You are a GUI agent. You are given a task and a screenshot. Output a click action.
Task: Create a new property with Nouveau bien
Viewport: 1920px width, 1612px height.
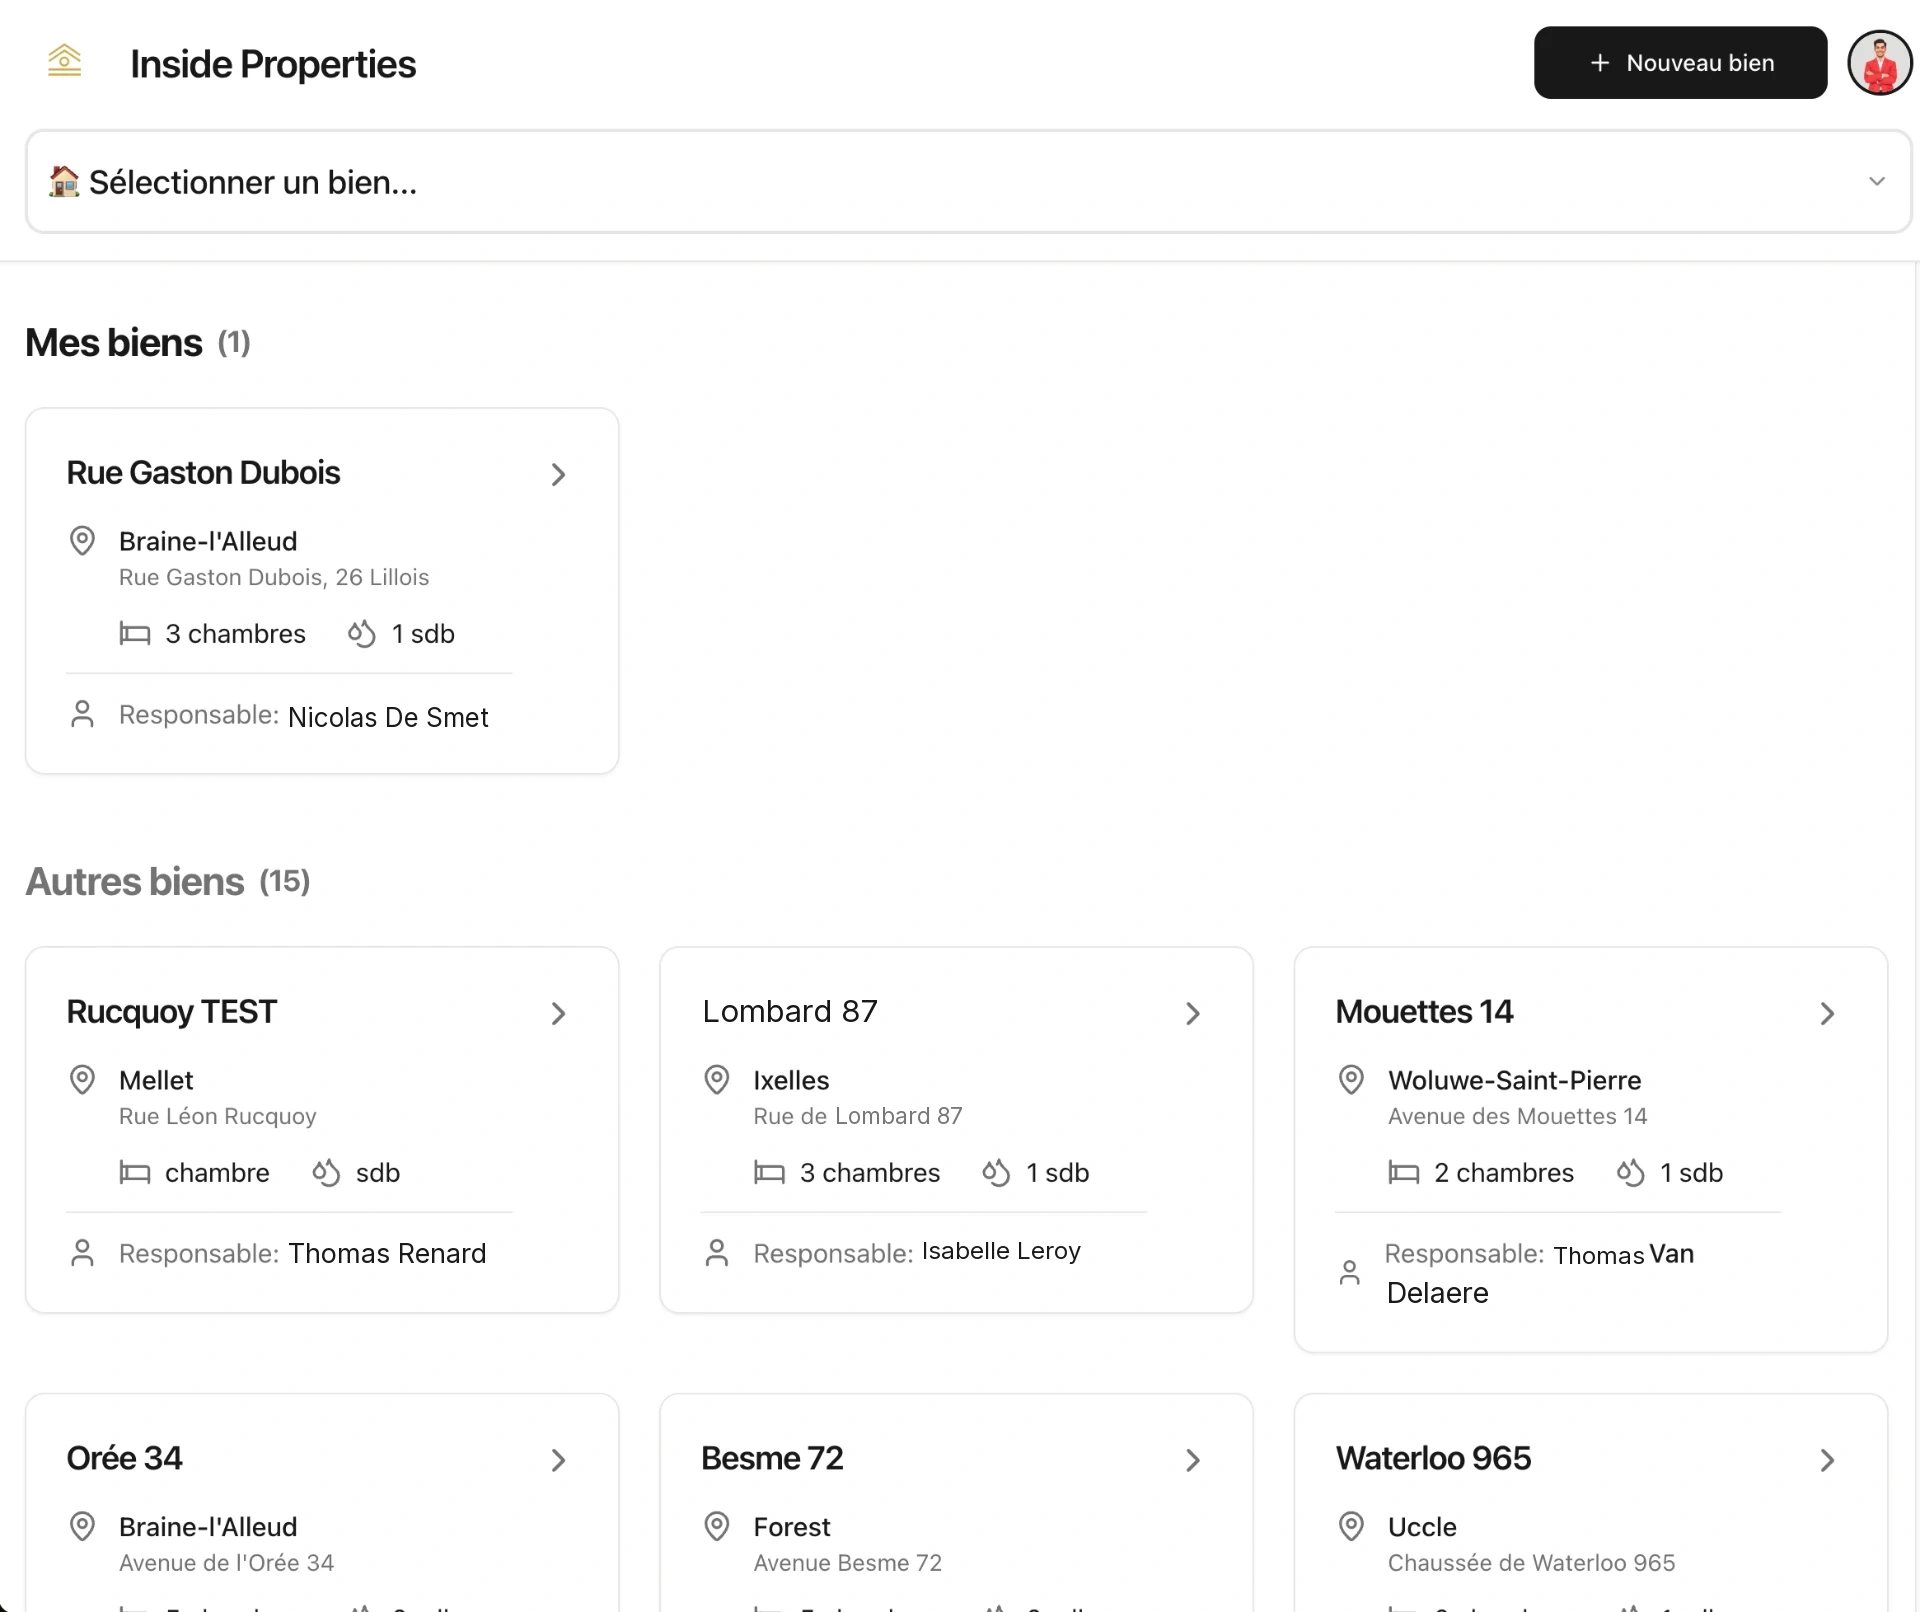pyautogui.click(x=1680, y=62)
